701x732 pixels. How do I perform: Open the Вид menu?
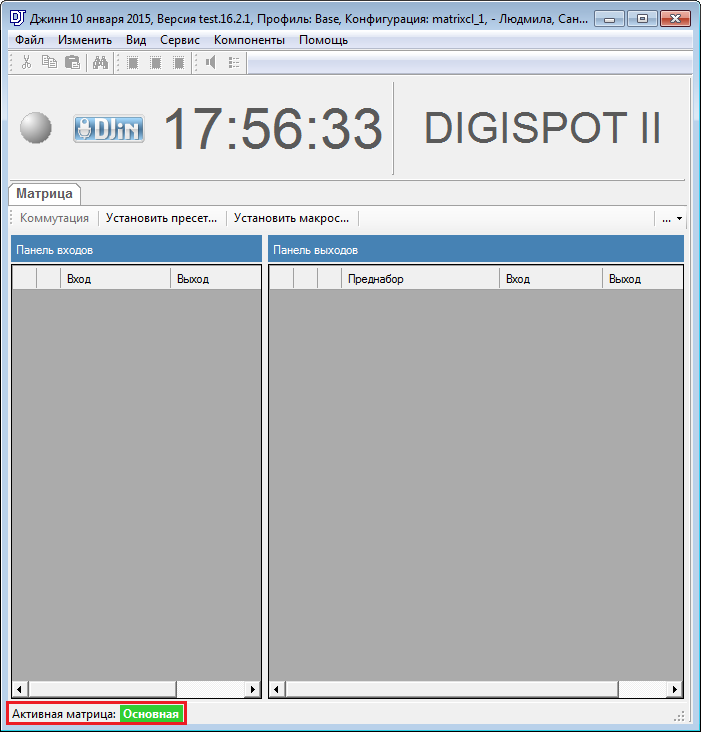(136, 40)
